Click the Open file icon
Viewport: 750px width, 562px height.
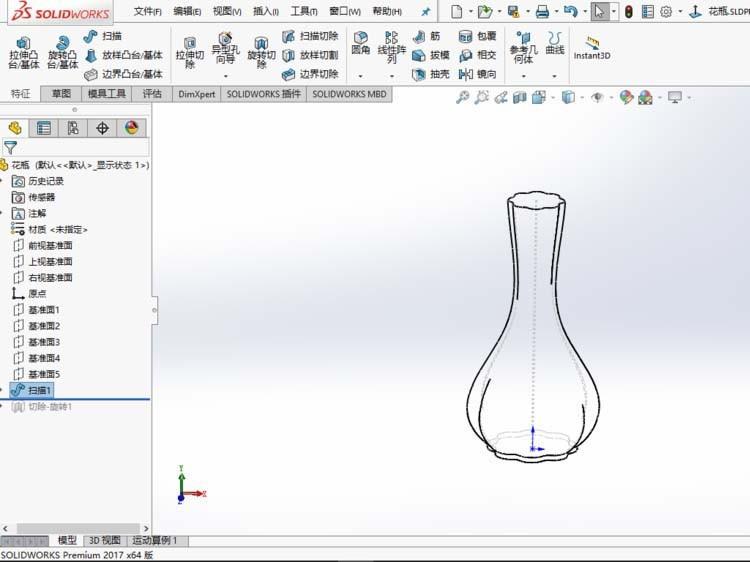pyautogui.click(x=485, y=11)
